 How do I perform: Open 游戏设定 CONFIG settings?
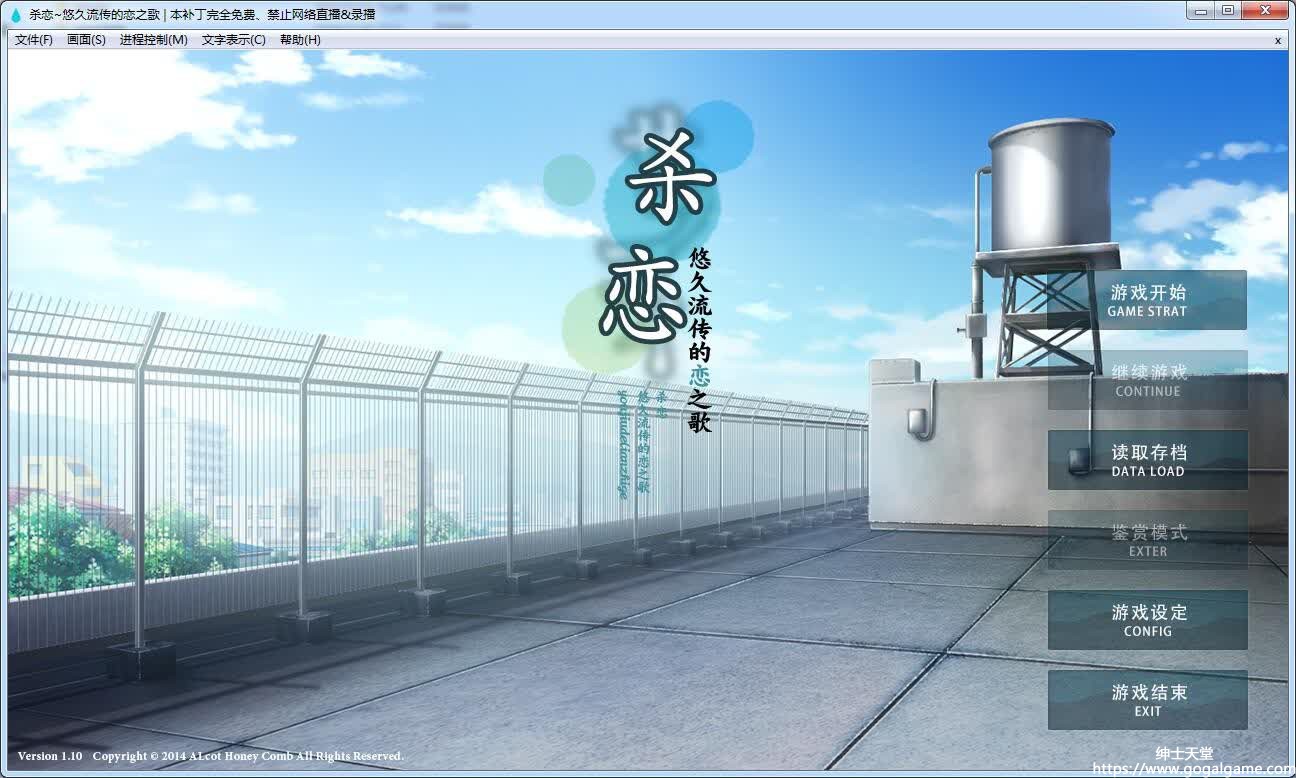coord(1147,620)
